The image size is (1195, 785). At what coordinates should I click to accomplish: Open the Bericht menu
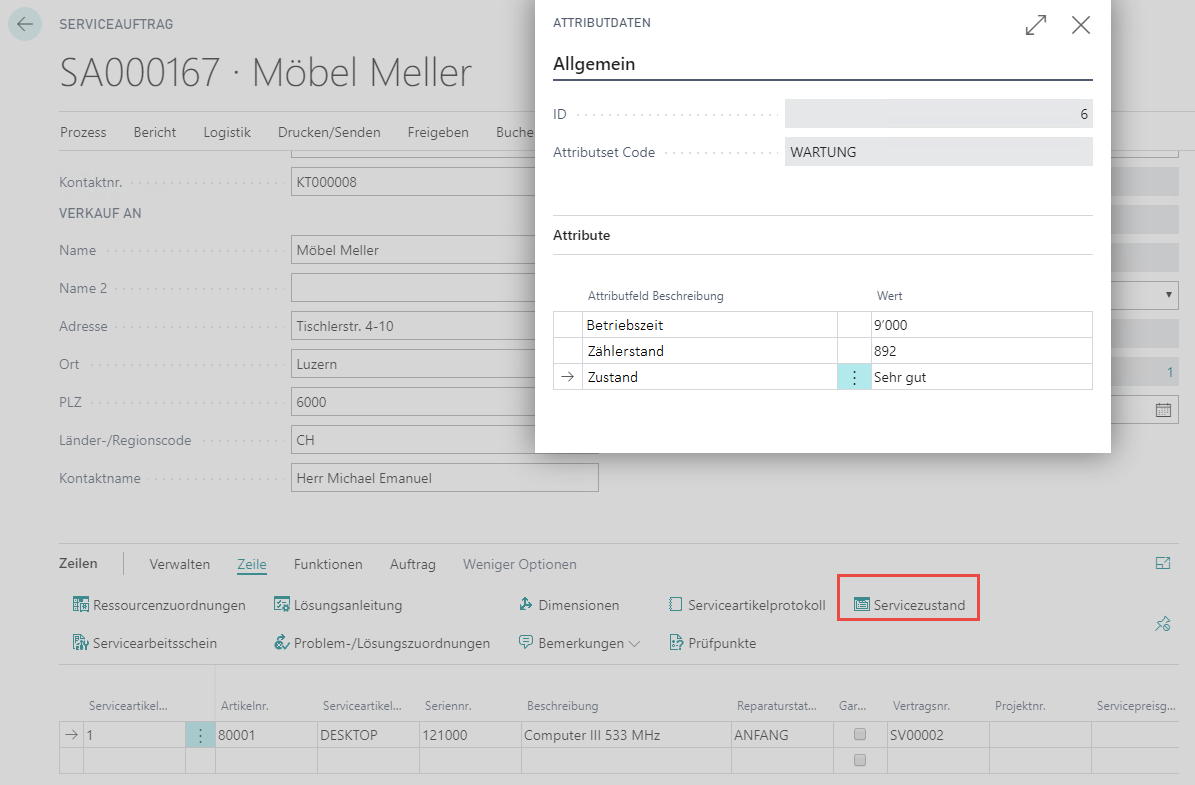click(x=155, y=133)
